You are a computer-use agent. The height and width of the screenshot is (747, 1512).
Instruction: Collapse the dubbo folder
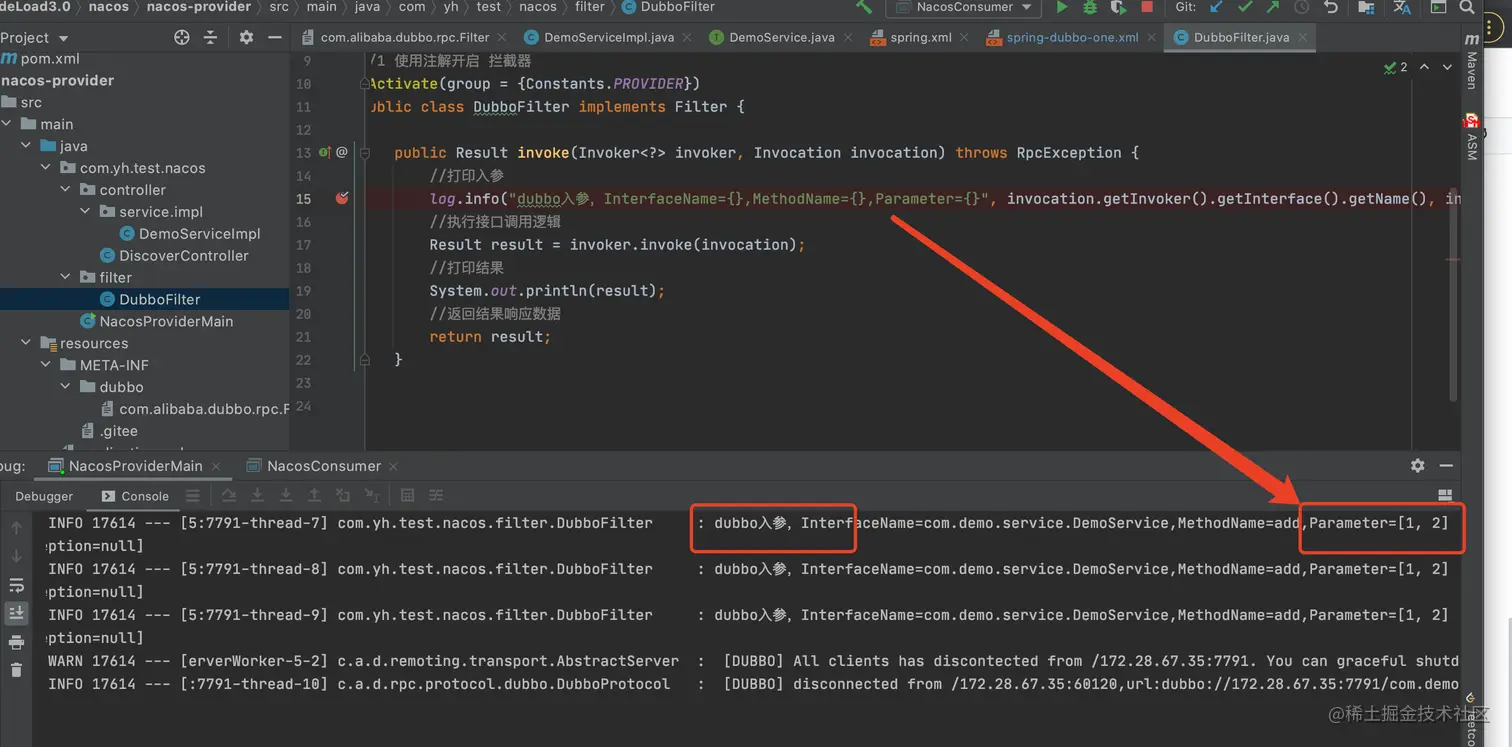(x=66, y=387)
